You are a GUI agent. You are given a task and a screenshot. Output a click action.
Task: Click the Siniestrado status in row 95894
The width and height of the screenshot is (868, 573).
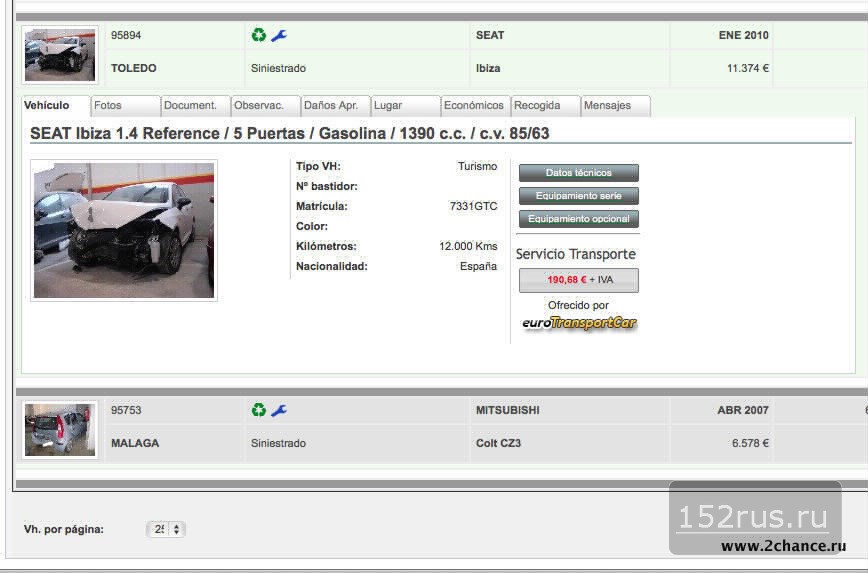tap(278, 68)
